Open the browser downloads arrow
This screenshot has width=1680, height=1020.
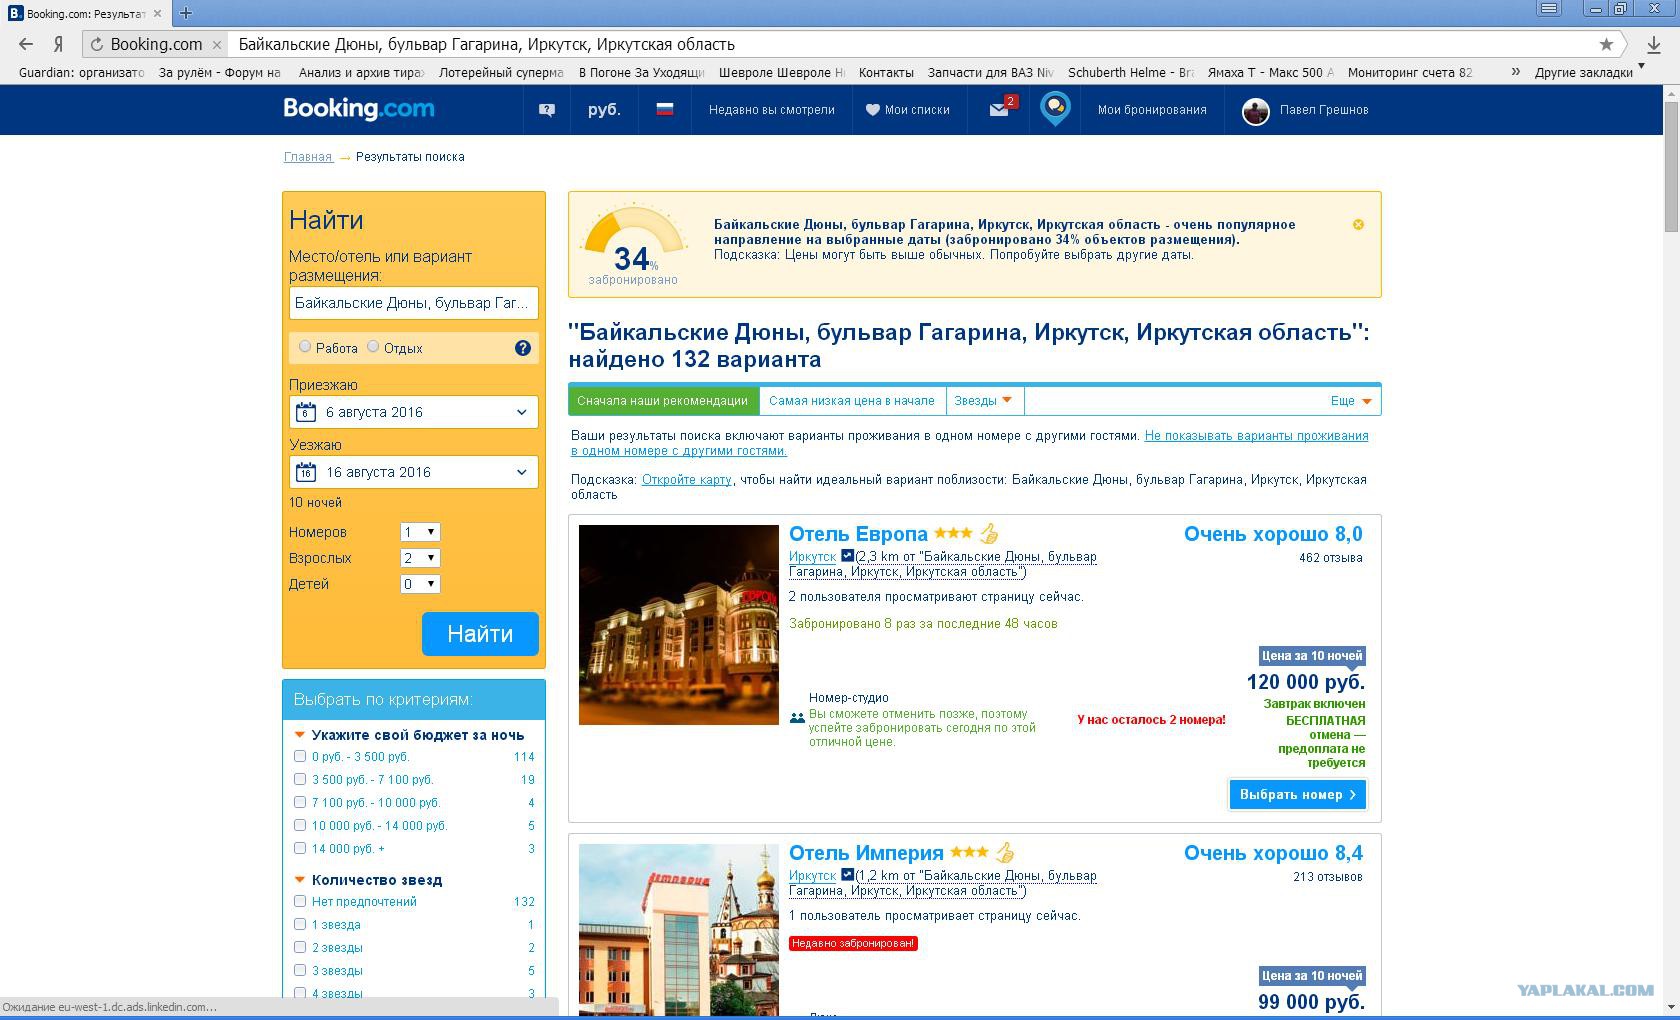click(1654, 44)
